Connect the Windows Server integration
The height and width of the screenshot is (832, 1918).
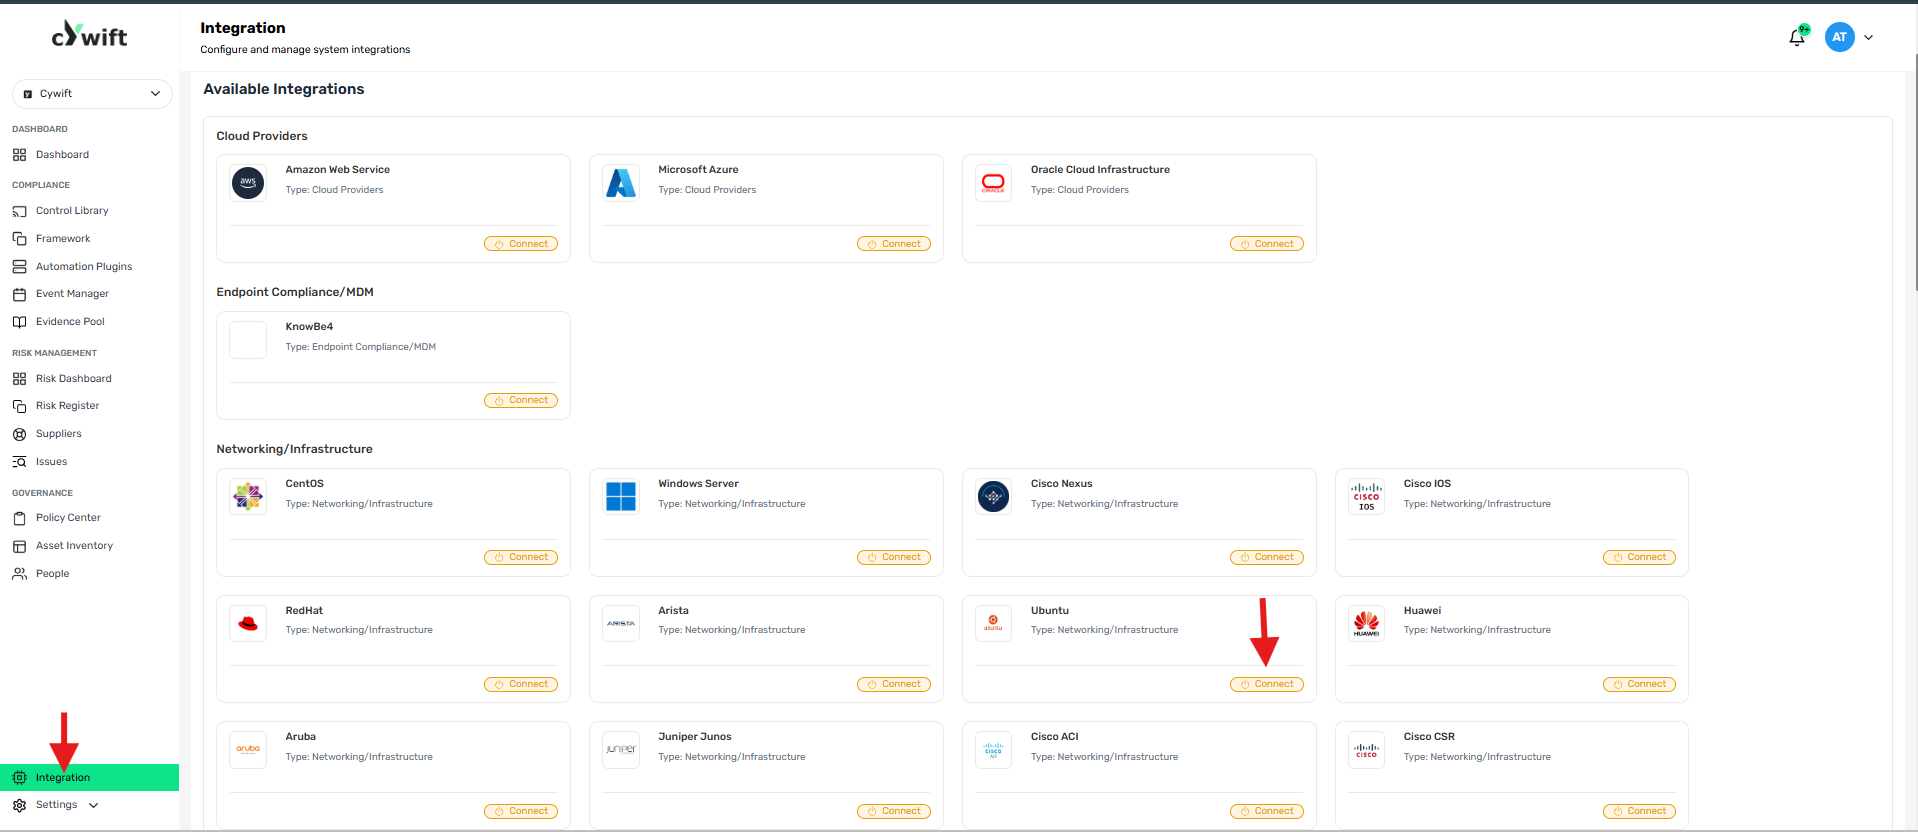(894, 558)
